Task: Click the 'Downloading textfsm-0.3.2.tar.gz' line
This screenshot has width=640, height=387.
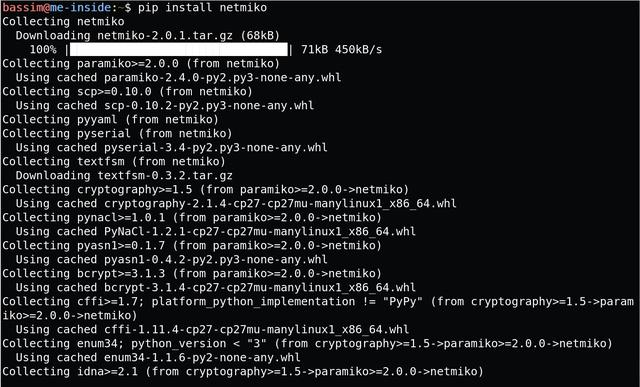Action: [x=124, y=176]
